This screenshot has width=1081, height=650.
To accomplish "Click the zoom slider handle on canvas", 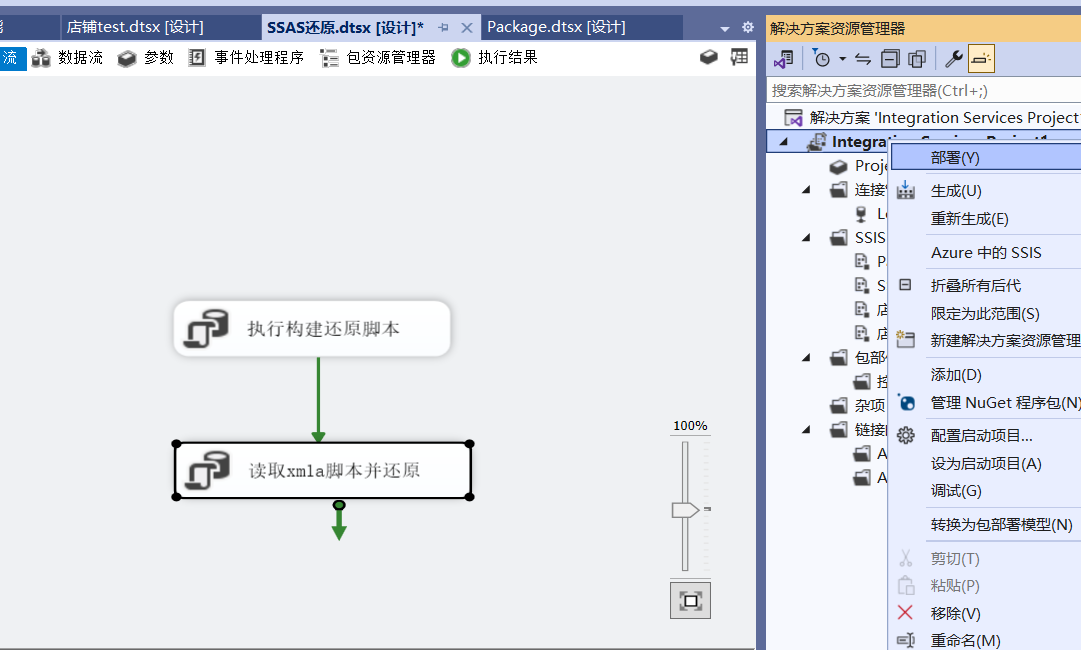I will (x=685, y=510).
